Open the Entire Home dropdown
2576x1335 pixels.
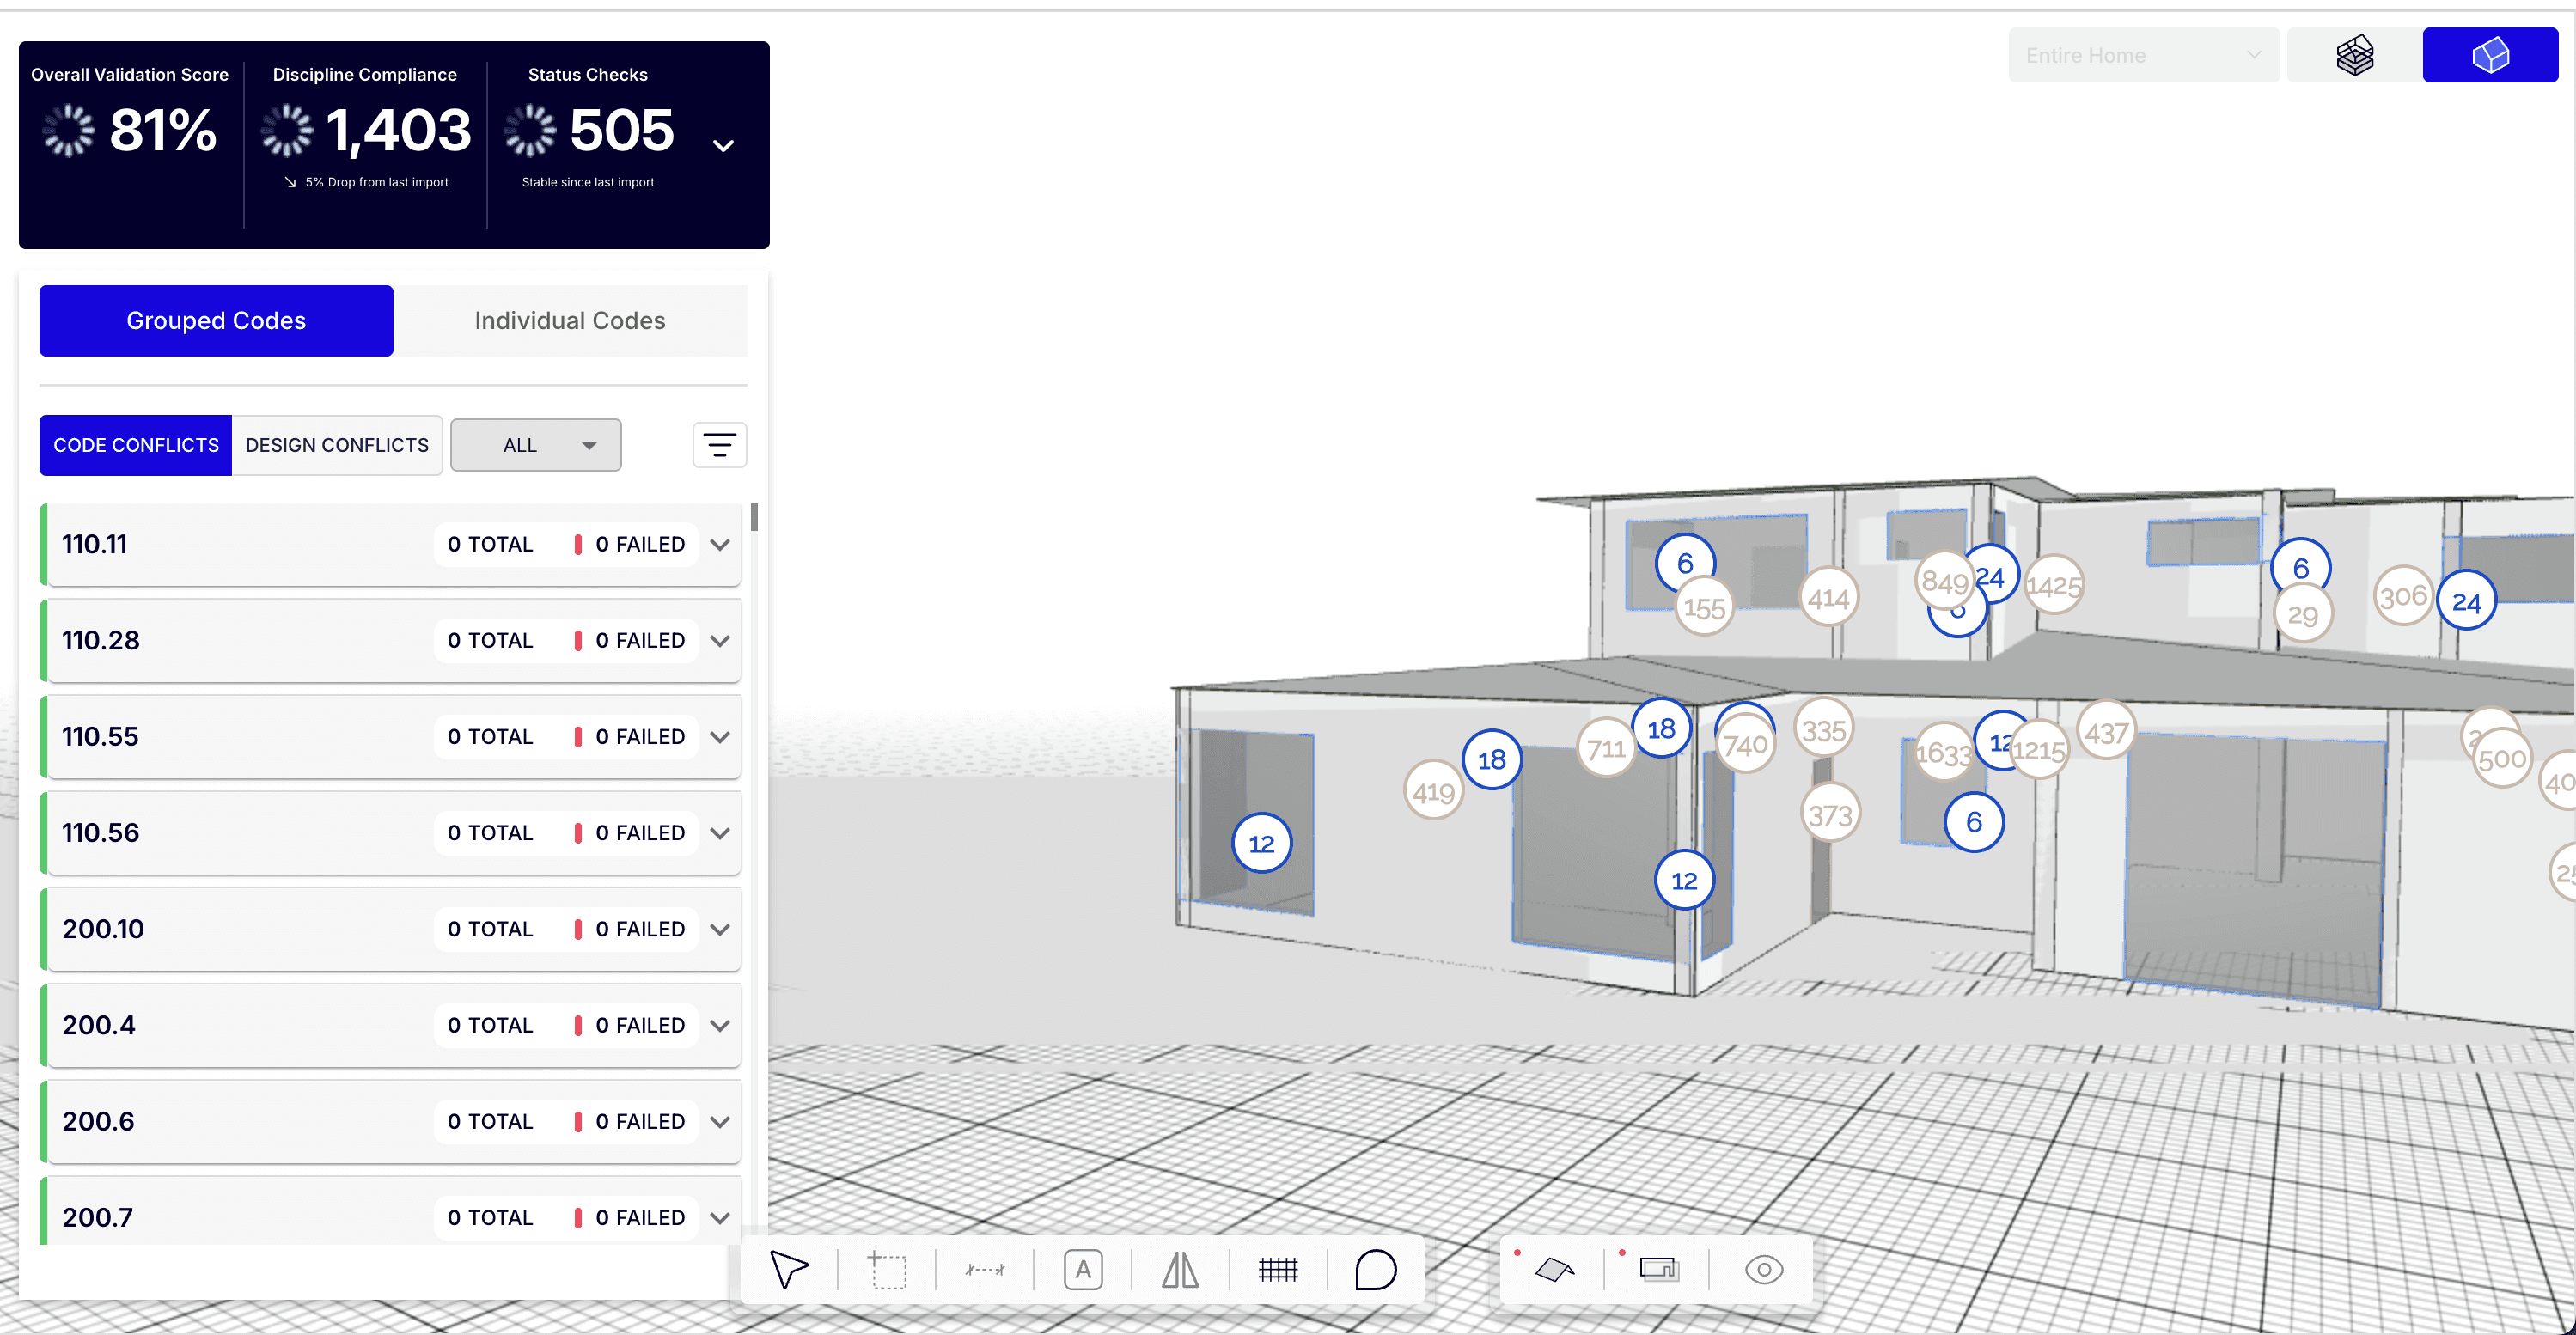2143,55
